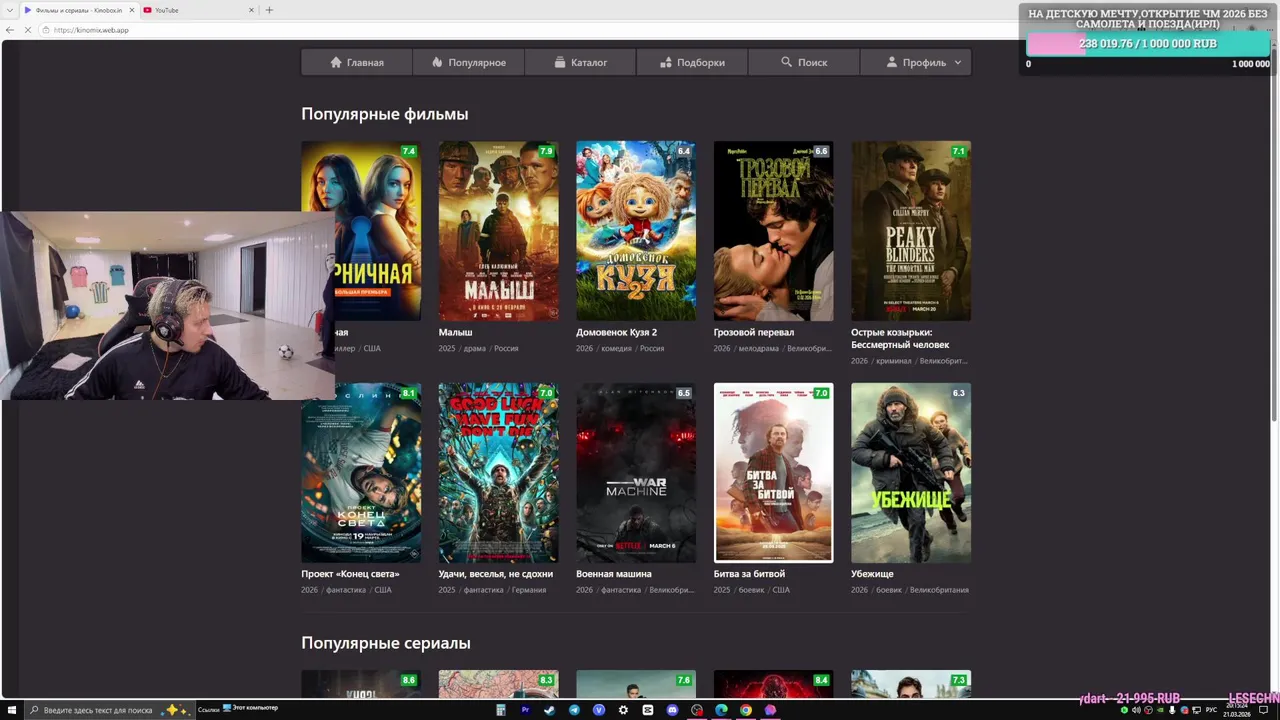
Task: Open the browser tab search chevron
Action: click(10, 10)
